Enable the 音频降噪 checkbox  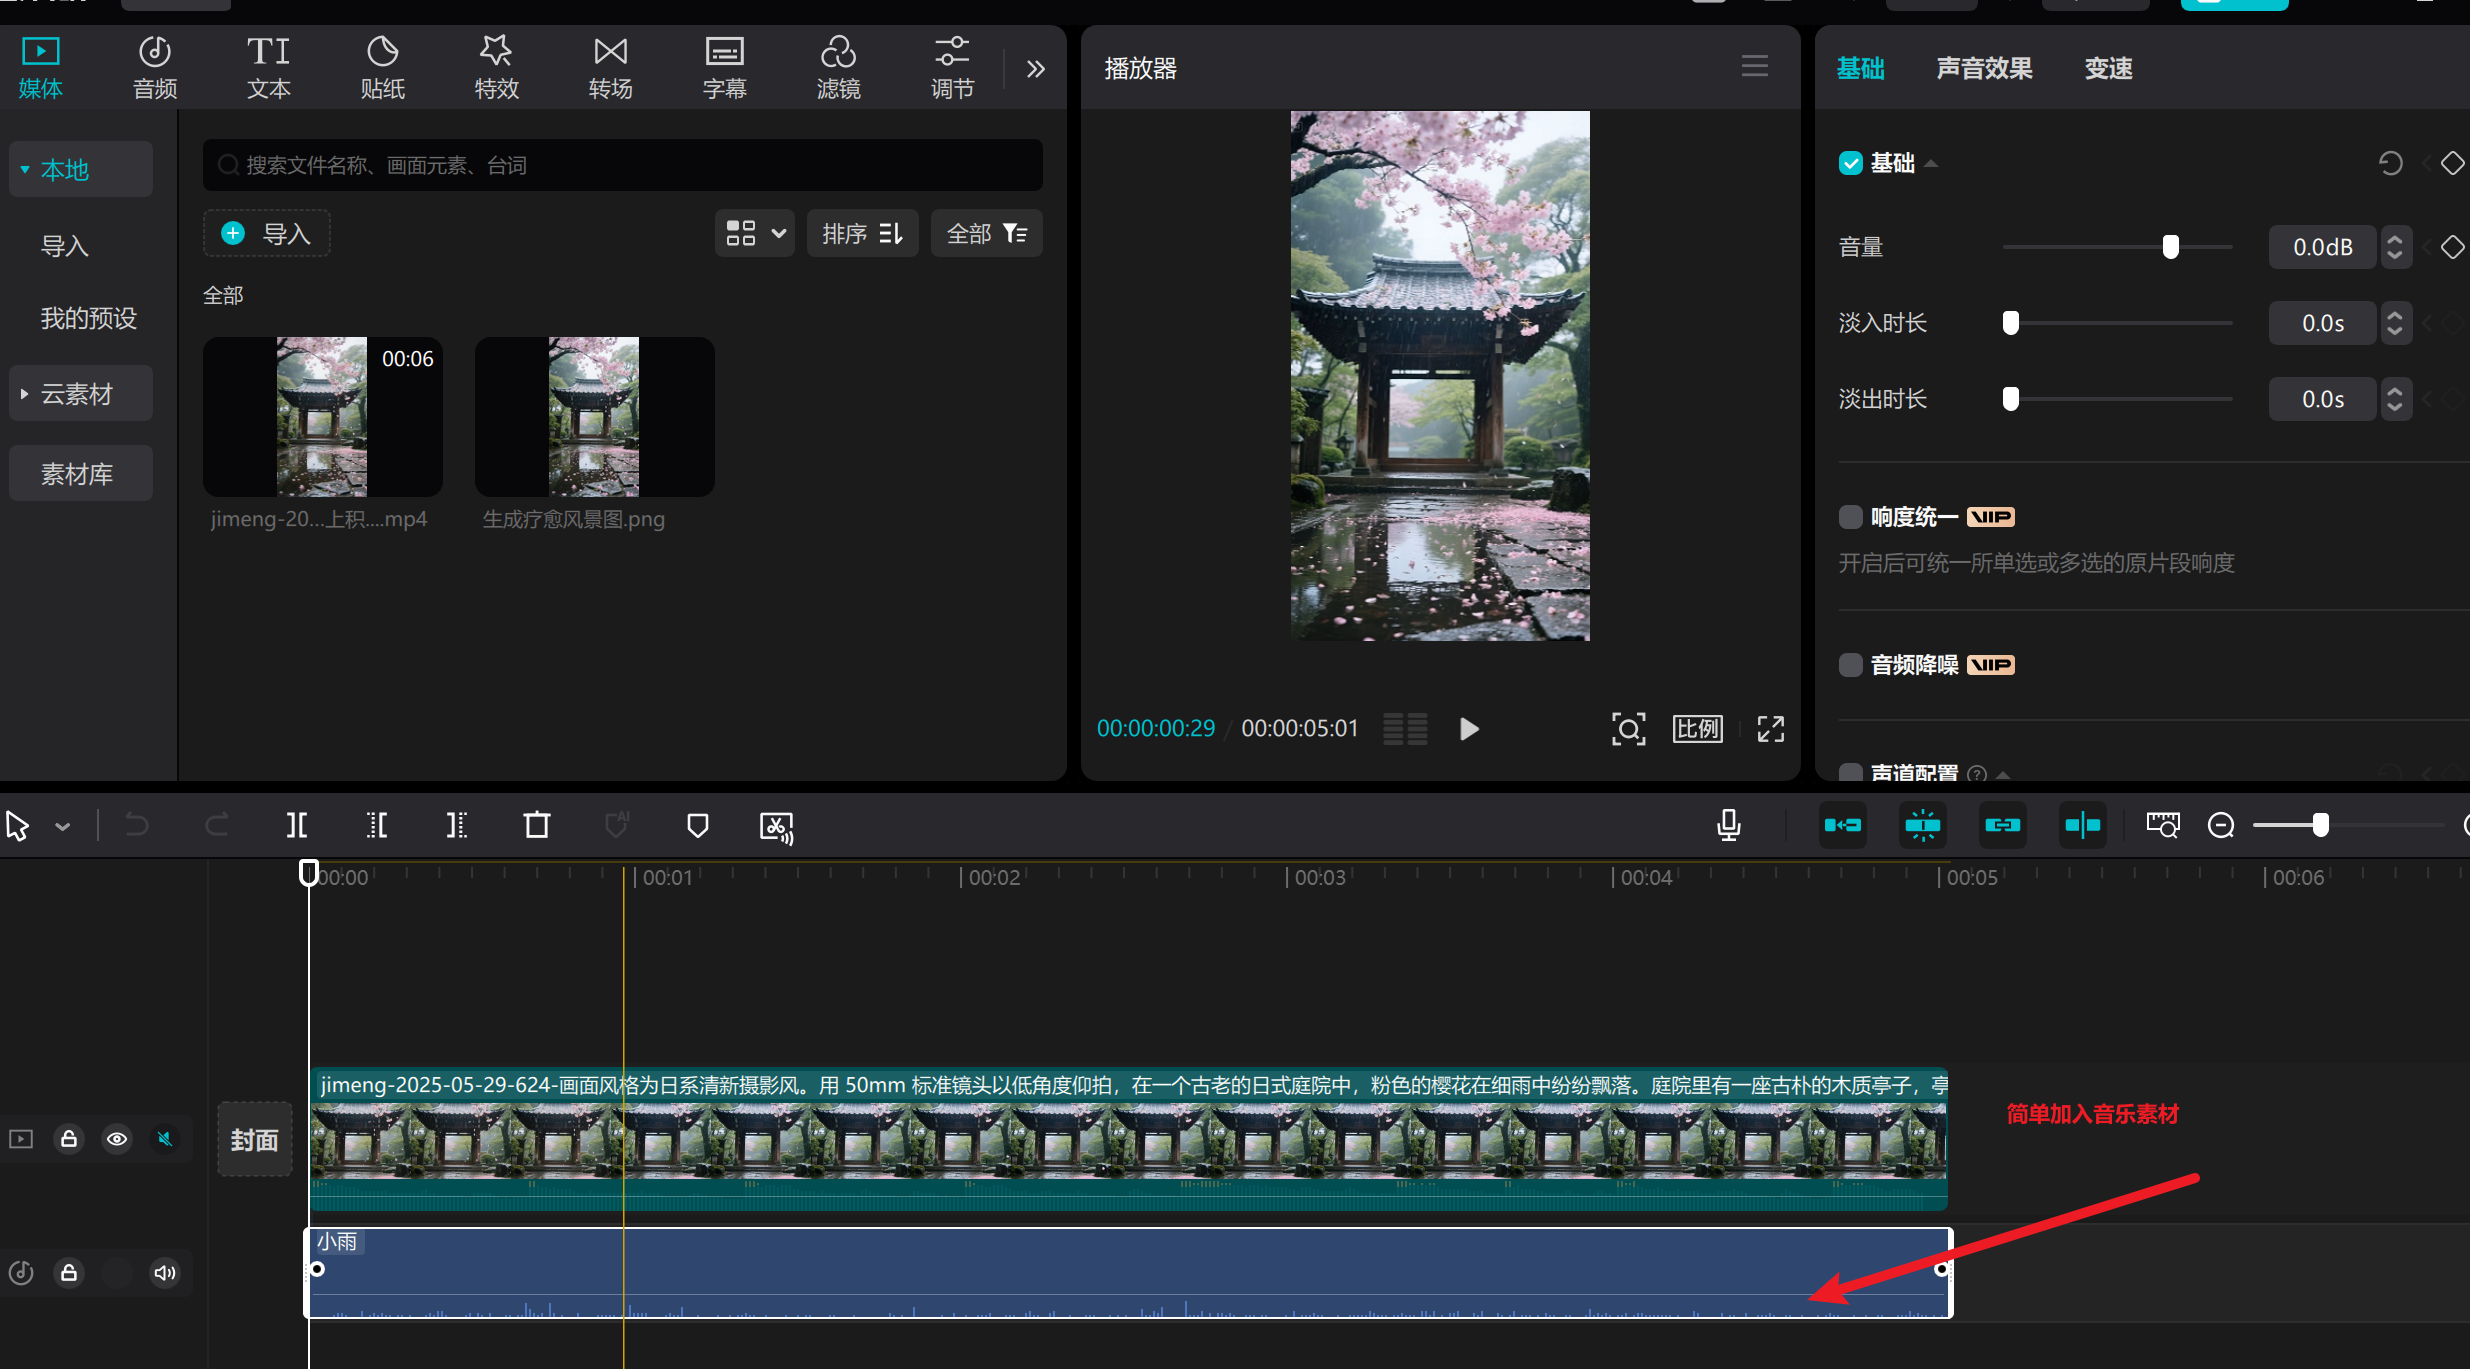pos(1850,665)
